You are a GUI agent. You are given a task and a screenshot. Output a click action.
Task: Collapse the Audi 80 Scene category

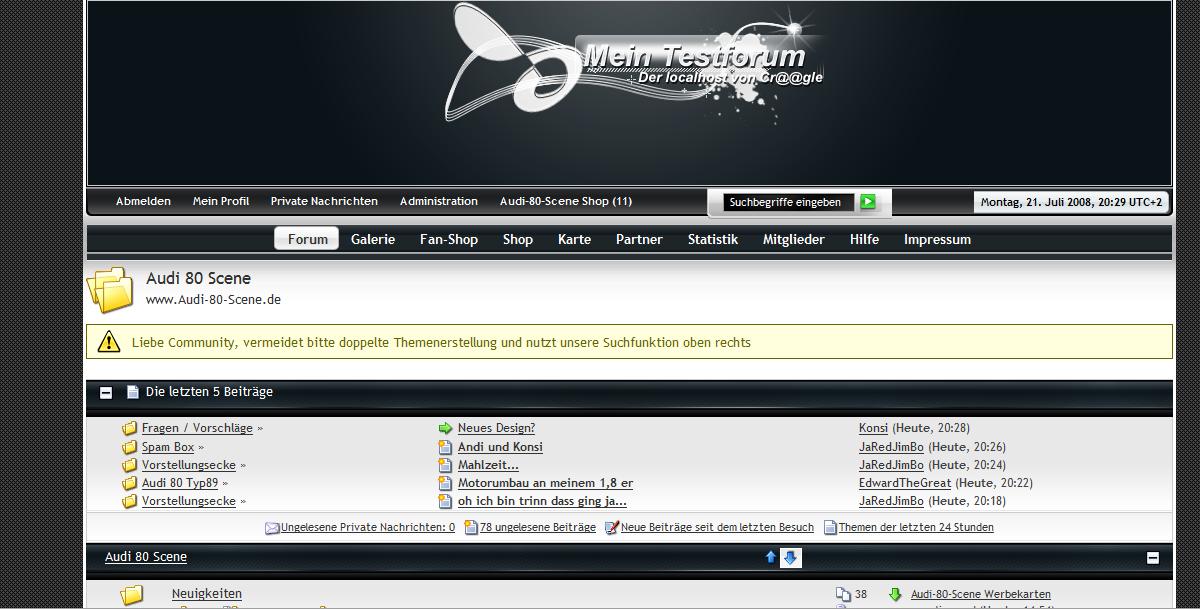click(x=1152, y=558)
